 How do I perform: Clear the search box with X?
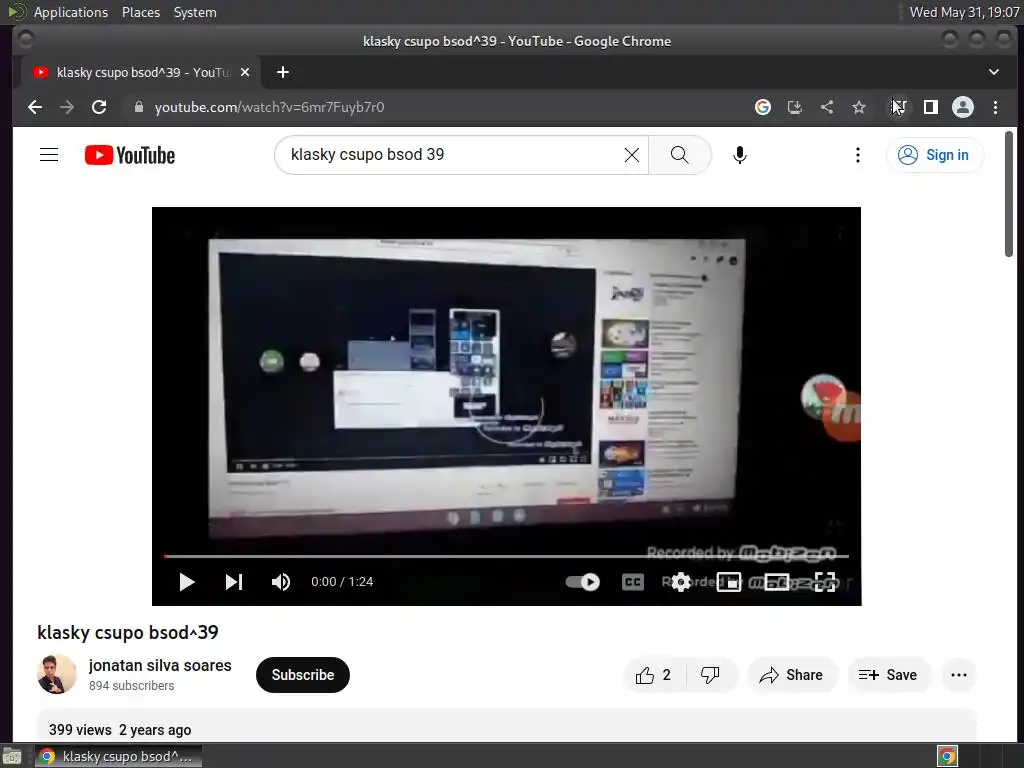[x=632, y=155]
